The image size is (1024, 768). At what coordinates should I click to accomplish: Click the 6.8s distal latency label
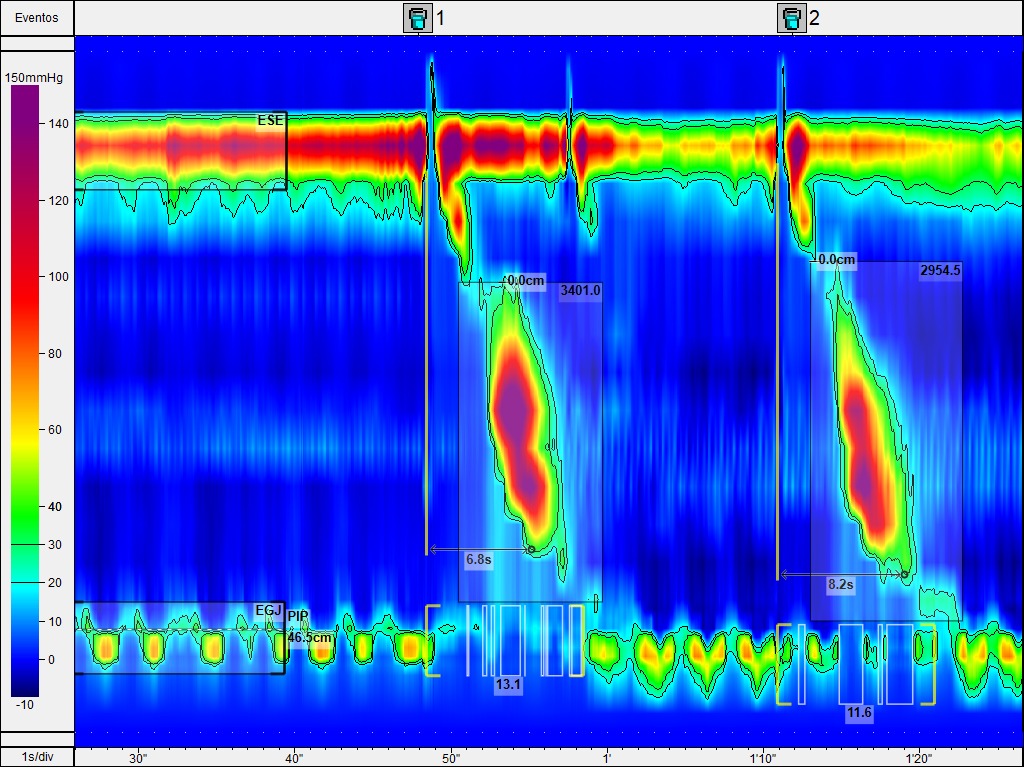tap(478, 560)
